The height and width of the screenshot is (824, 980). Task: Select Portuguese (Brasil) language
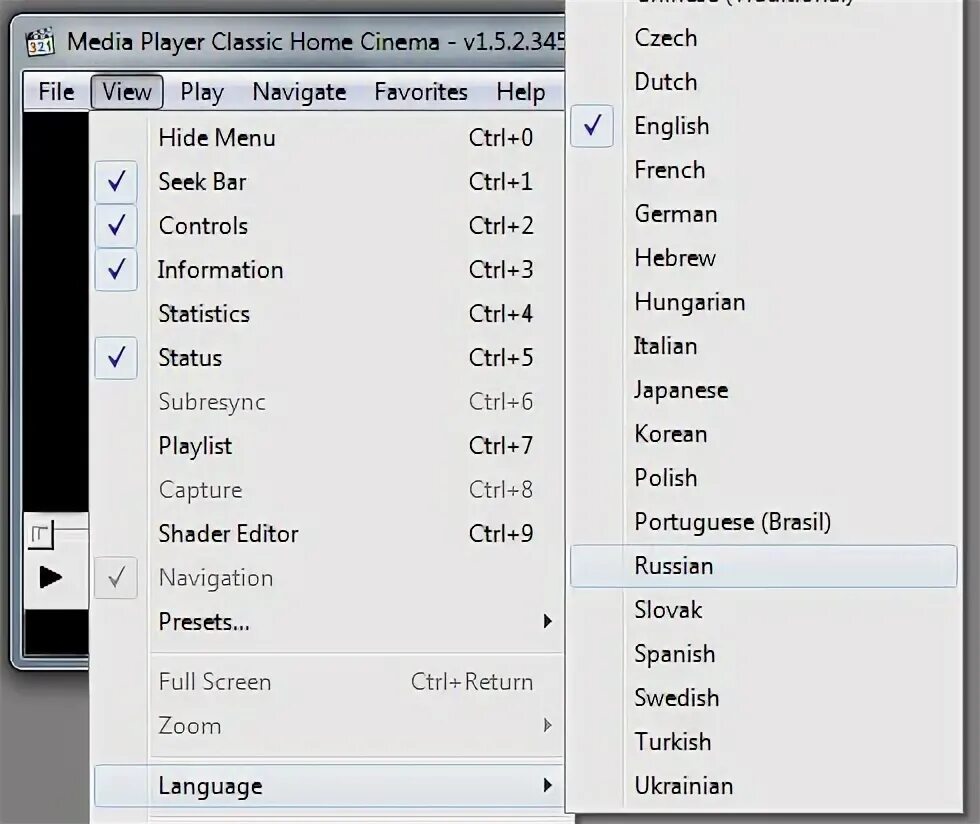(x=764, y=522)
